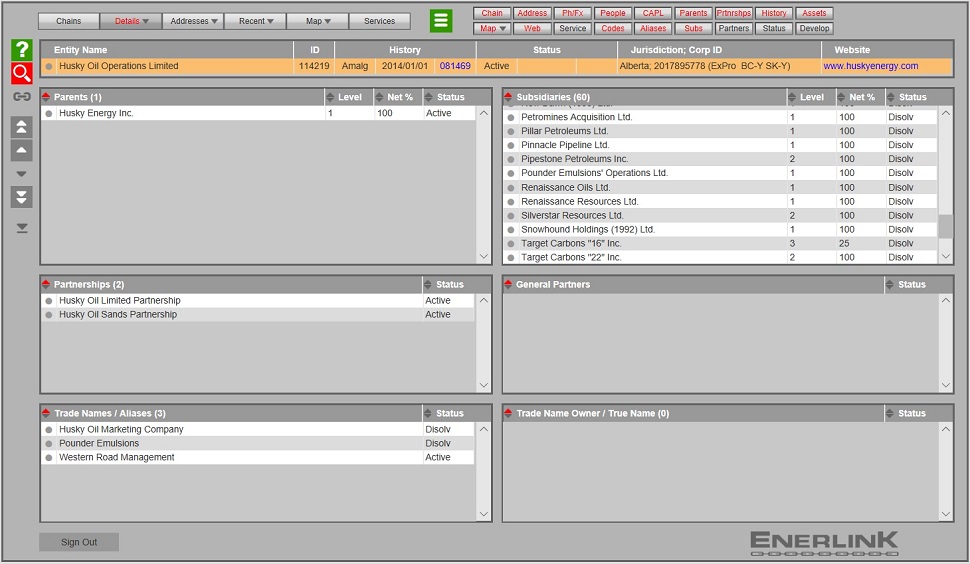Switch to the Prtnrshps view
970x564 pixels.
pos(734,13)
